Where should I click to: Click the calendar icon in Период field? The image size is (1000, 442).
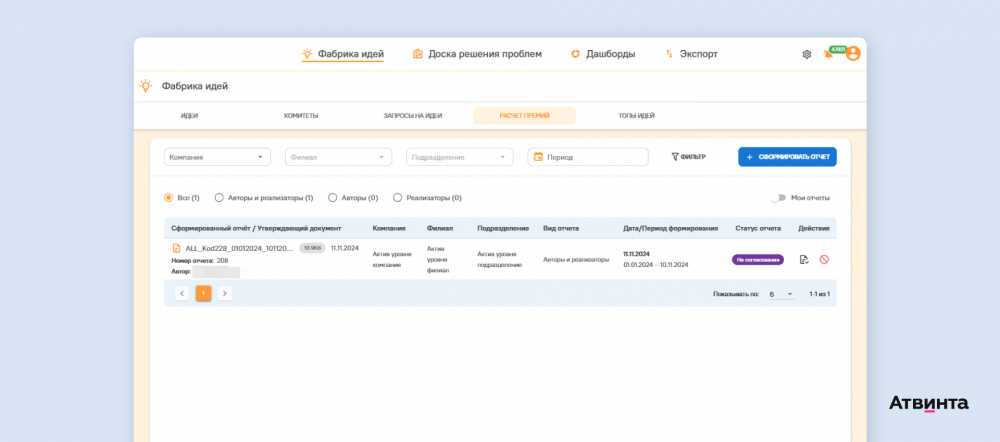point(538,157)
